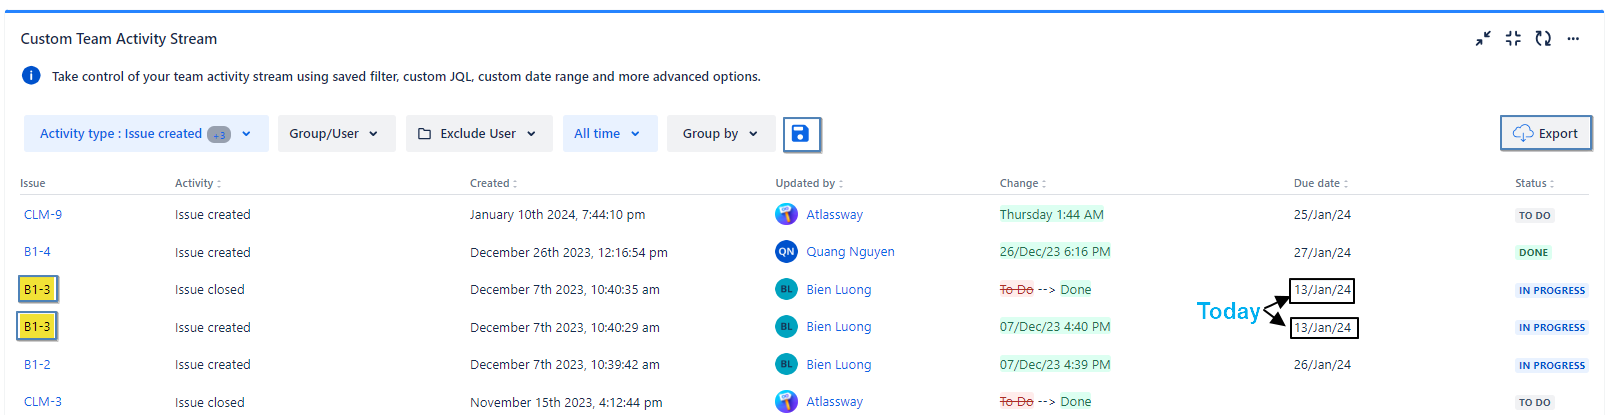Click the four-corner collapse view icon
This screenshot has height=415, width=1616.
pyautogui.click(x=1513, y=39)
